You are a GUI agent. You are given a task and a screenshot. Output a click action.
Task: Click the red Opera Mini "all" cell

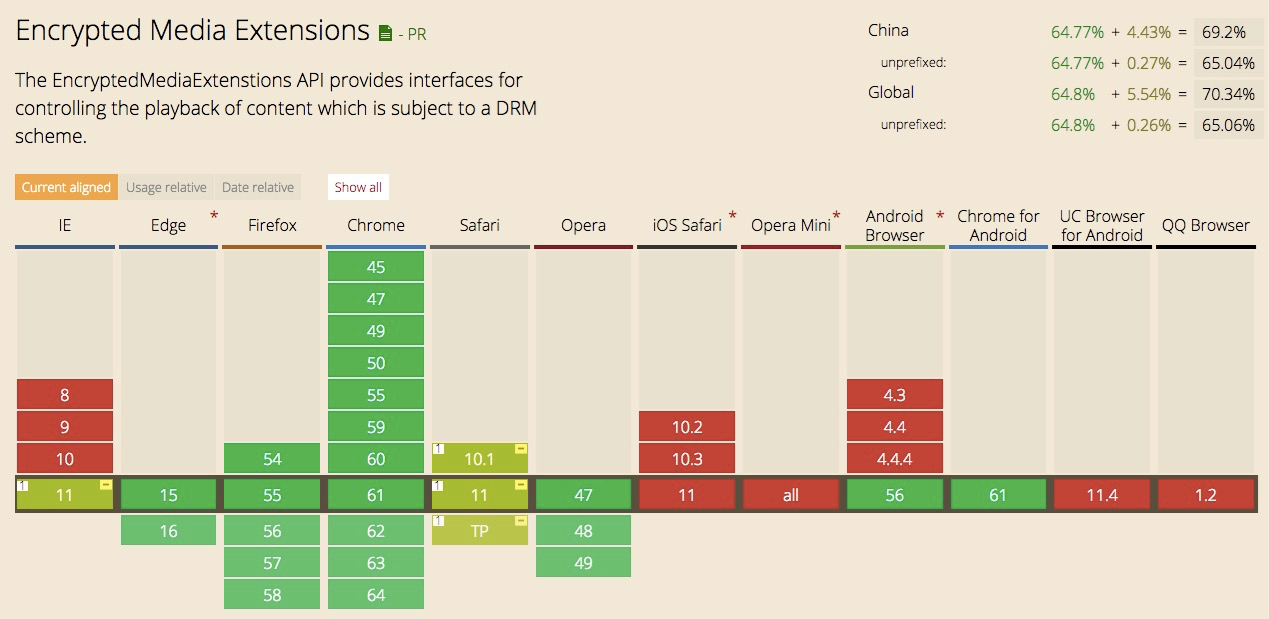[x=791, y=495]
